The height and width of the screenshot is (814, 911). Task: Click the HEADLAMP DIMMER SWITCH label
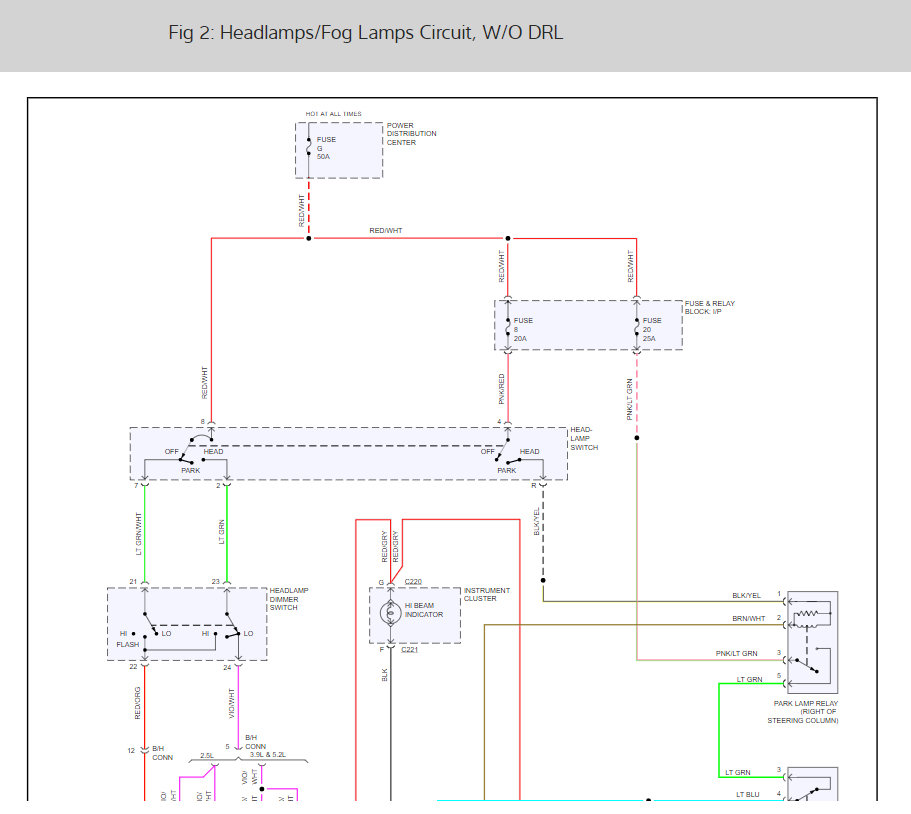point(289,599)
